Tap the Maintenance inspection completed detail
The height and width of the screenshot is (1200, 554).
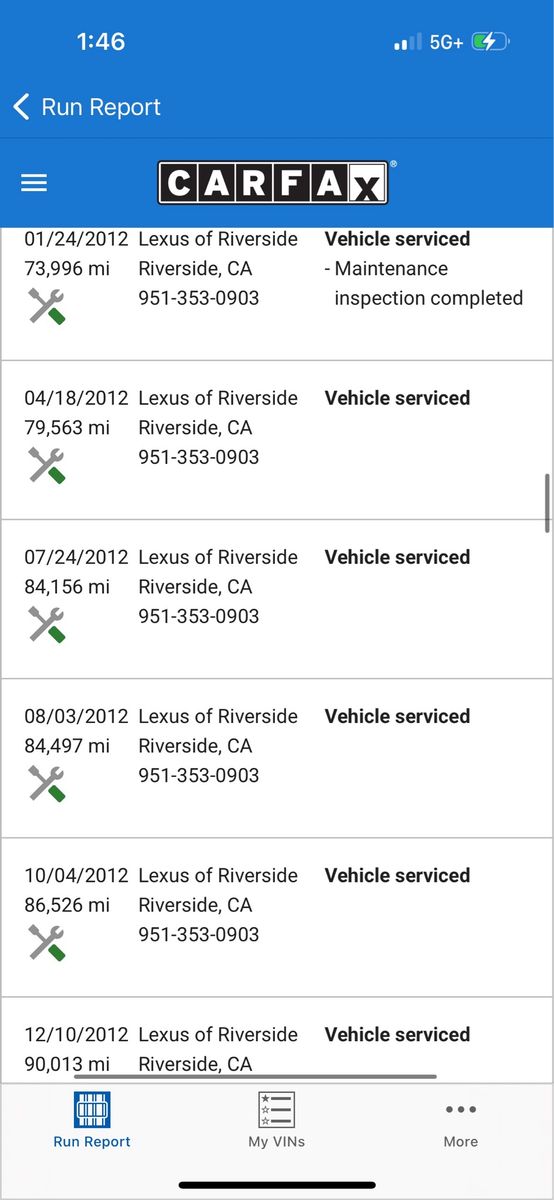(x=424, y=283)
